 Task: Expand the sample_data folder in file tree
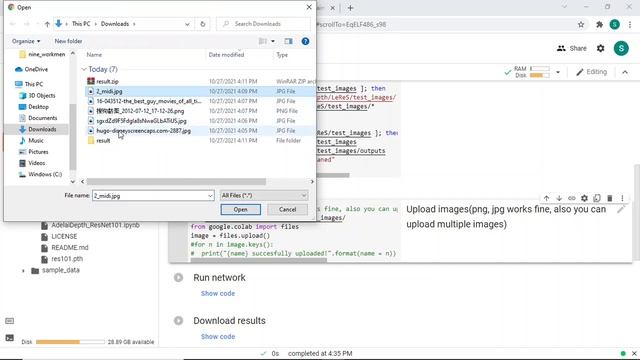coord(23,271)
